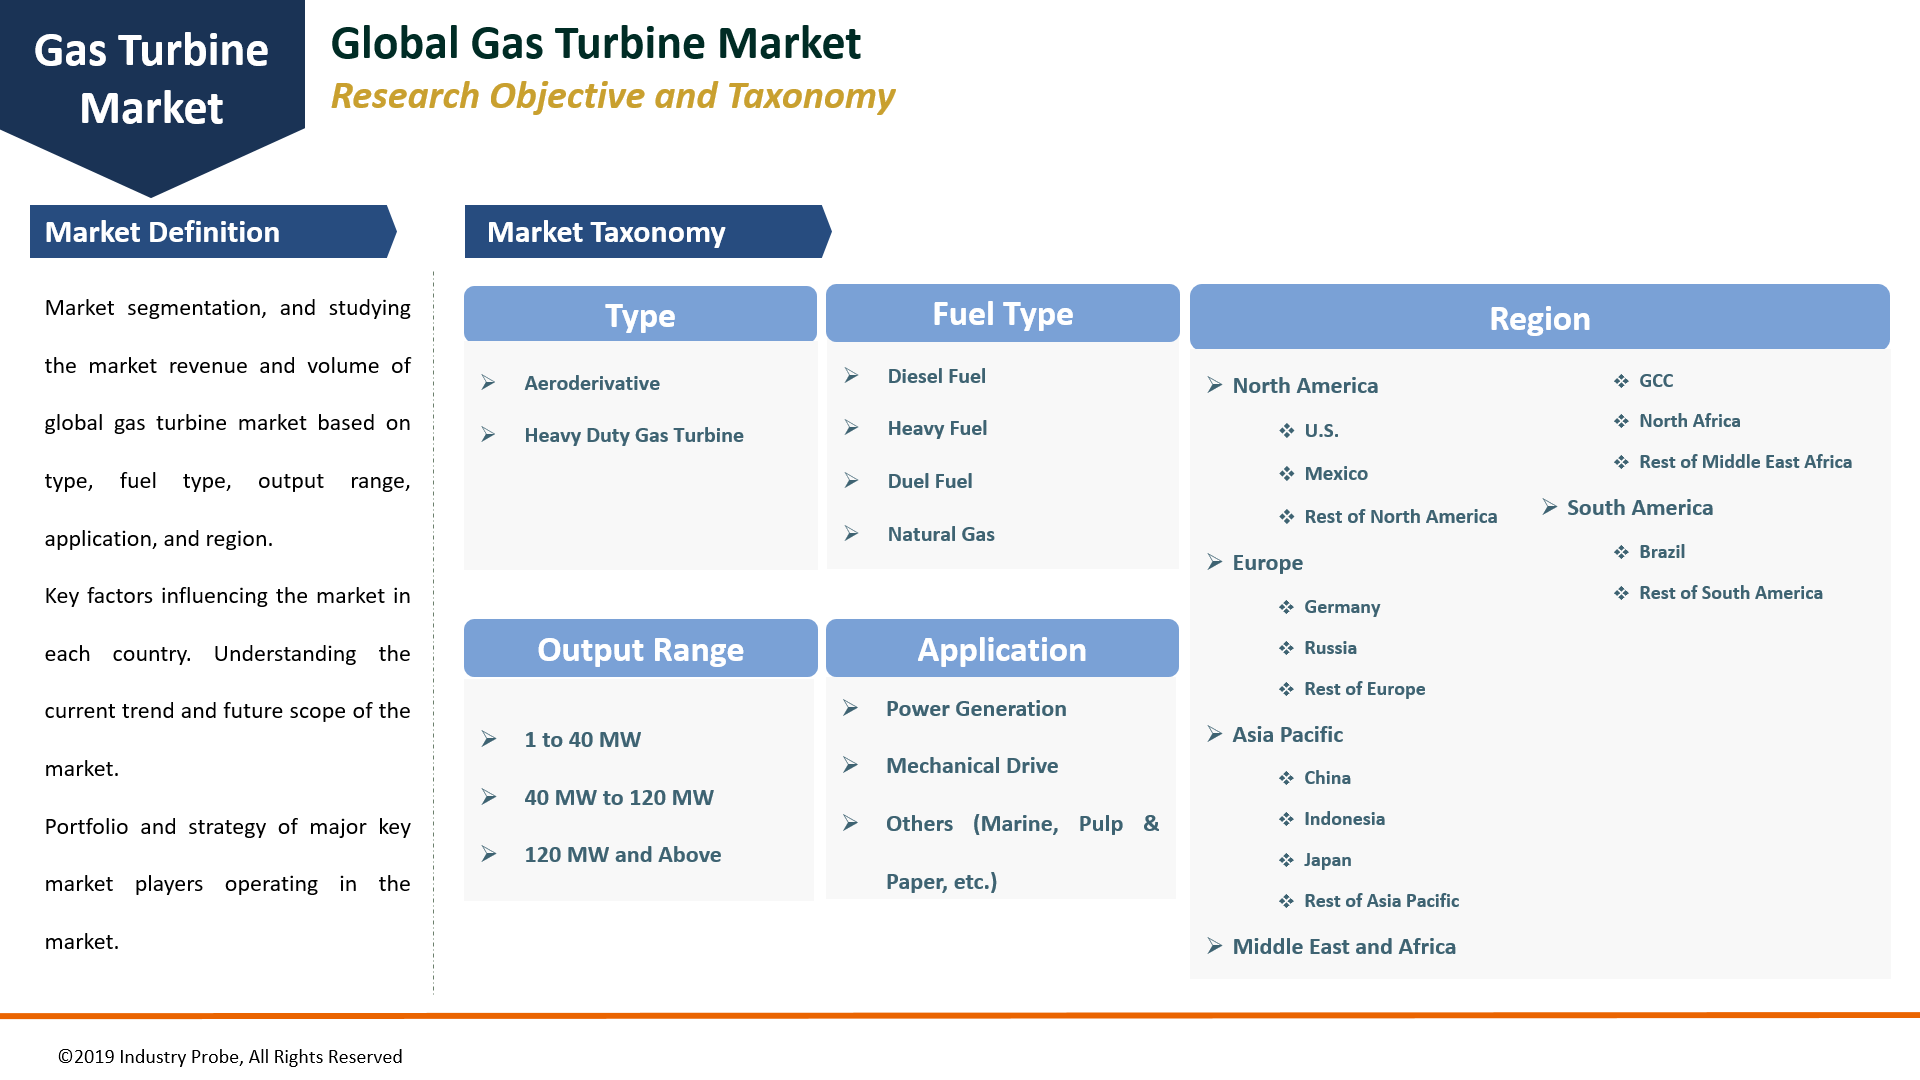Expand the Middle East and Africa arrow

click(1214, 946)
